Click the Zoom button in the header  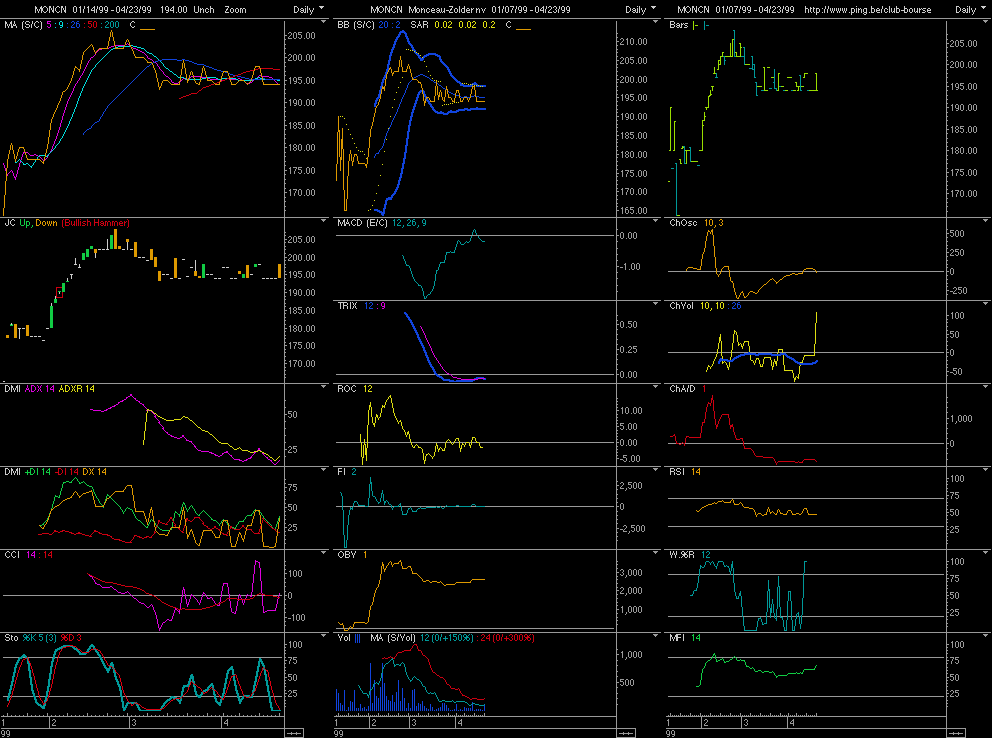[235, 9]
